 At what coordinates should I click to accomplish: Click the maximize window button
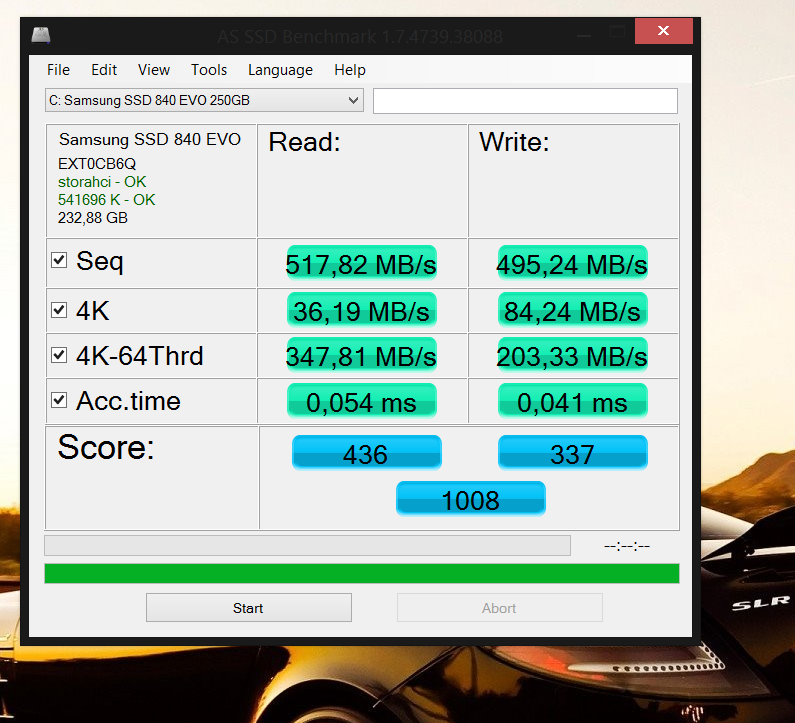[619, 33]
